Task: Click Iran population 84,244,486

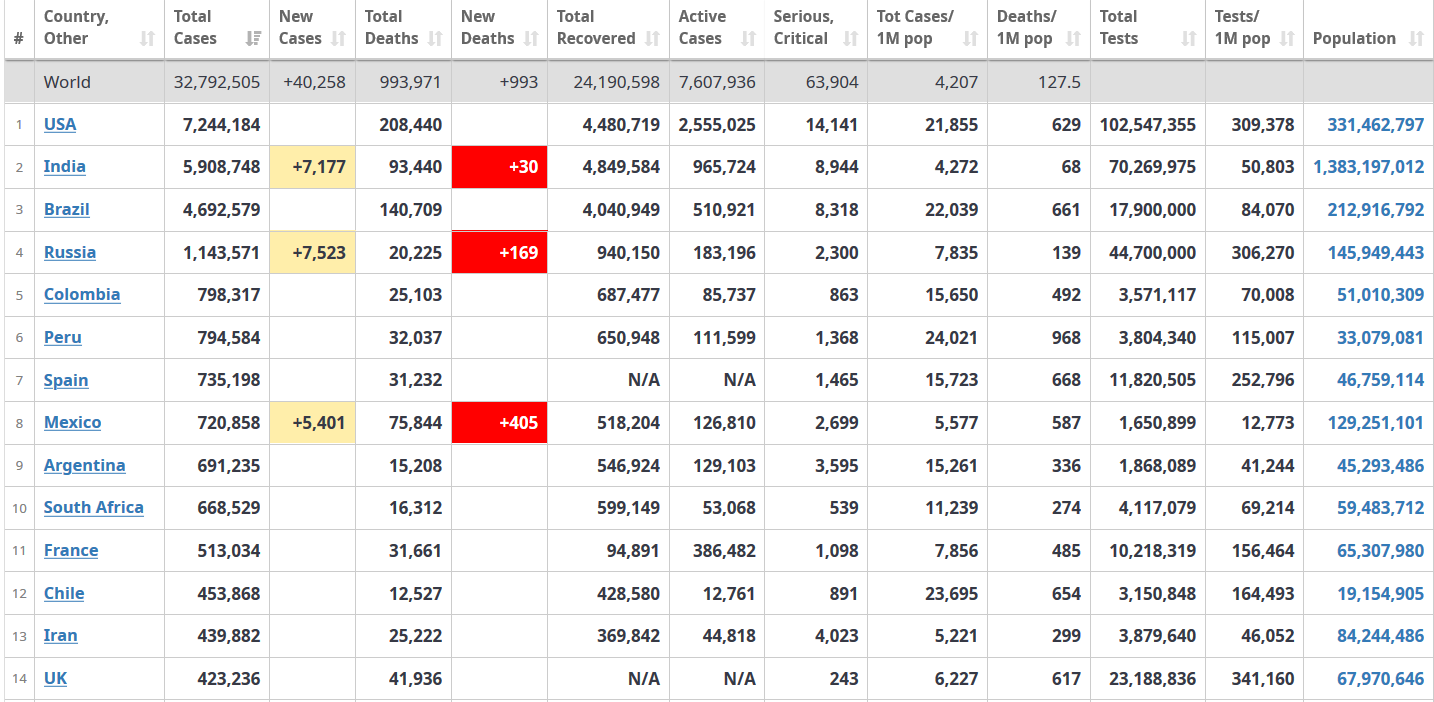Action: click(1381, 636)
